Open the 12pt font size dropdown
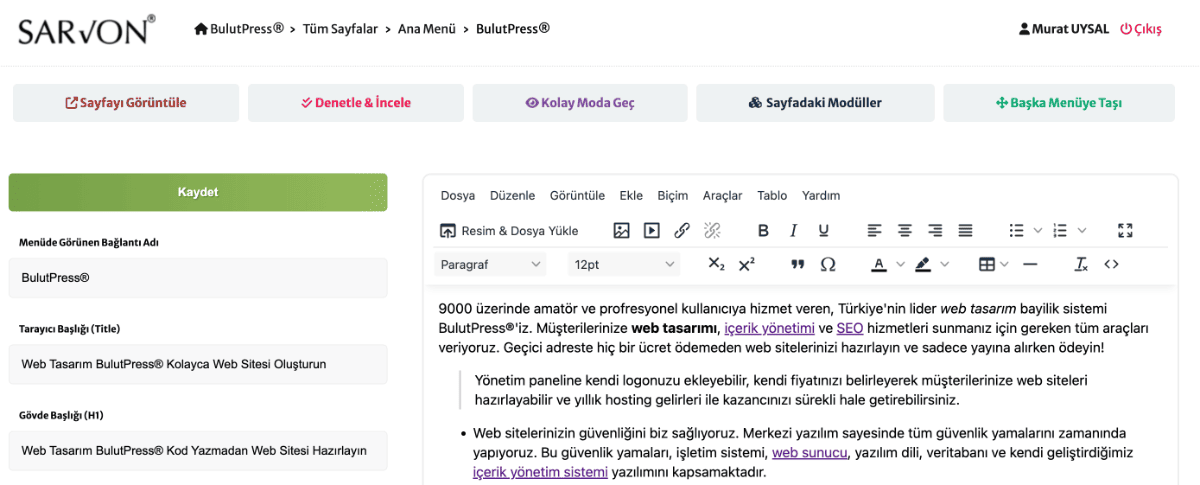Viewport: 1200px width, 485px height. (624, 265)
